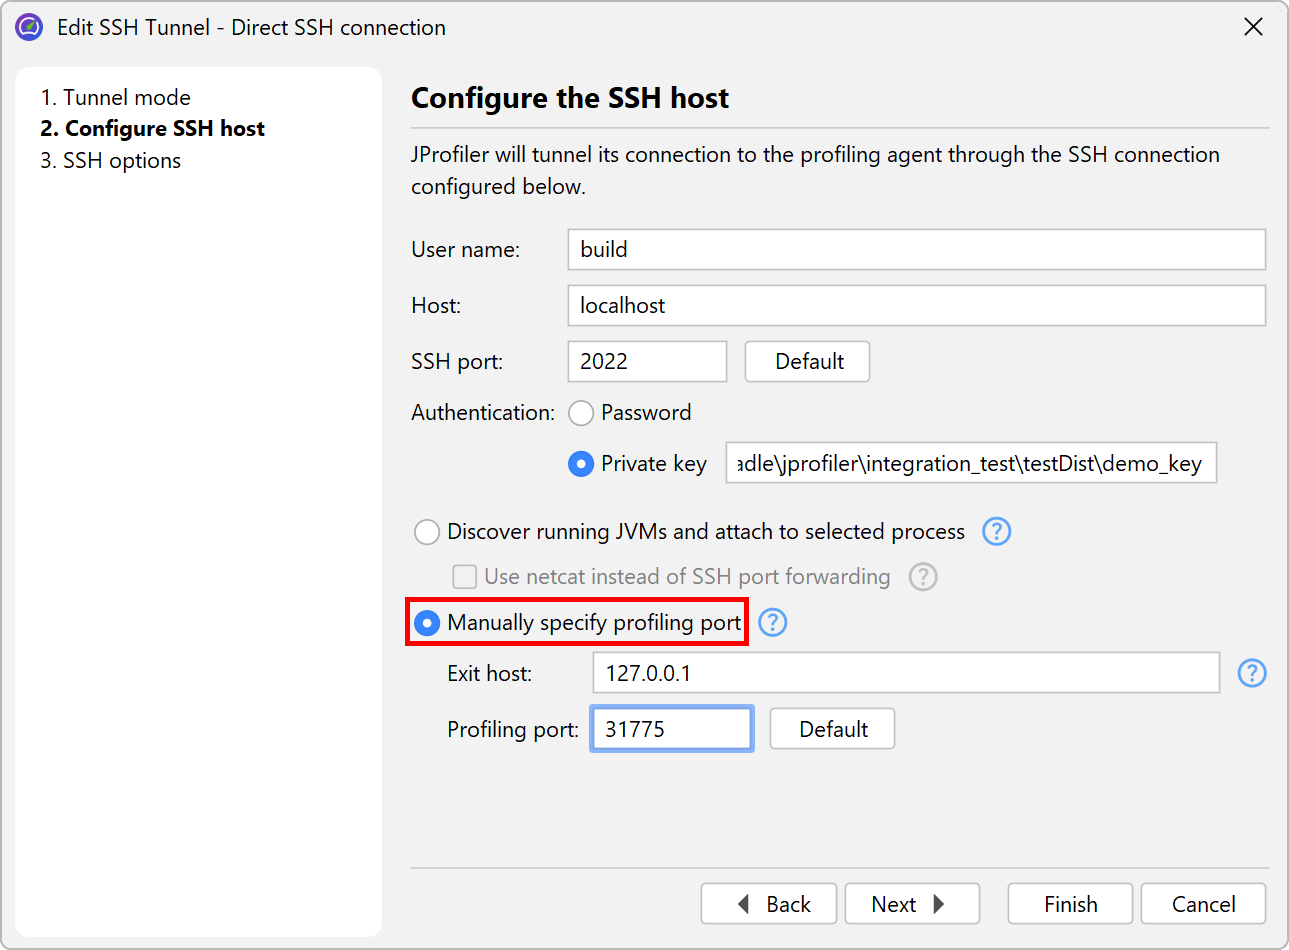Click the Next button
This screenshot has width=1289, height=950.
pos(911,904)
